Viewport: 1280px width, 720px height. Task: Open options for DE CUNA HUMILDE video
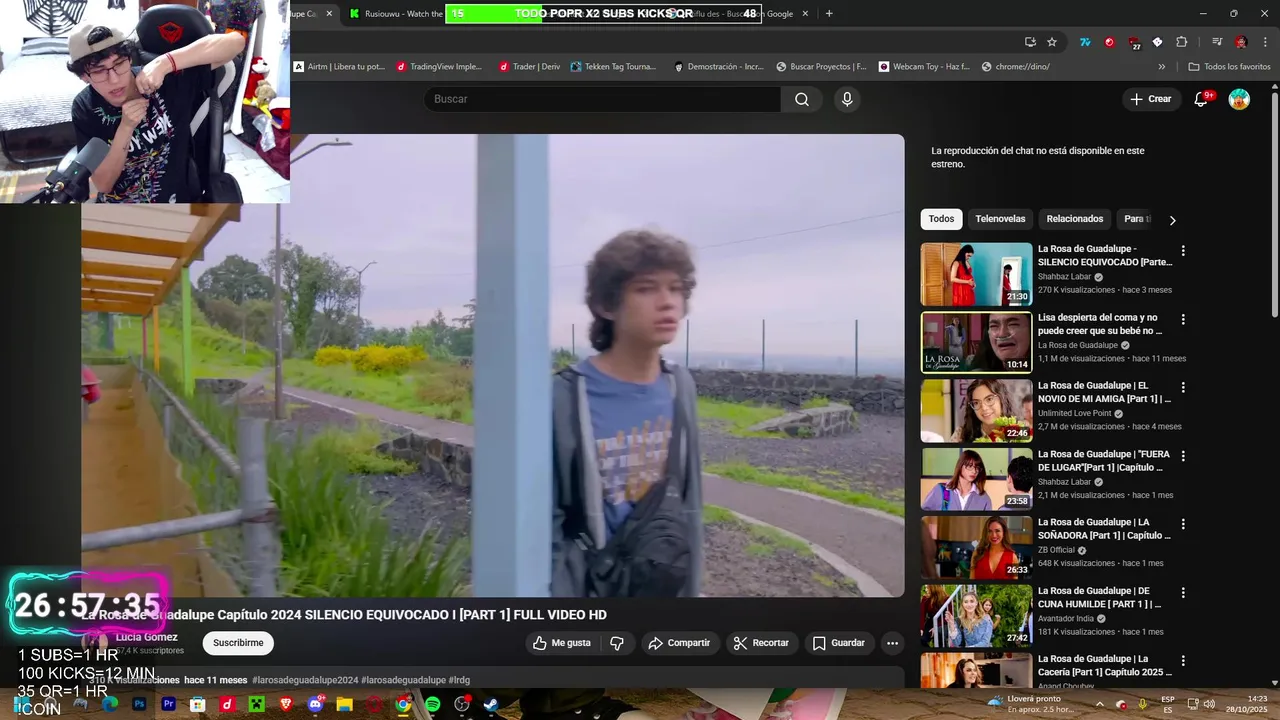[1183, 592]
